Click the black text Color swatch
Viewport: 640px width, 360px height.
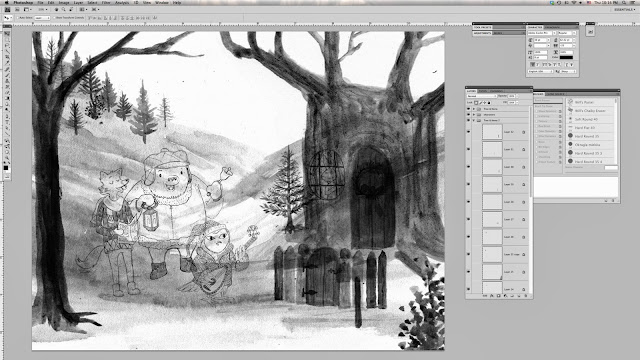coord(567,58)
